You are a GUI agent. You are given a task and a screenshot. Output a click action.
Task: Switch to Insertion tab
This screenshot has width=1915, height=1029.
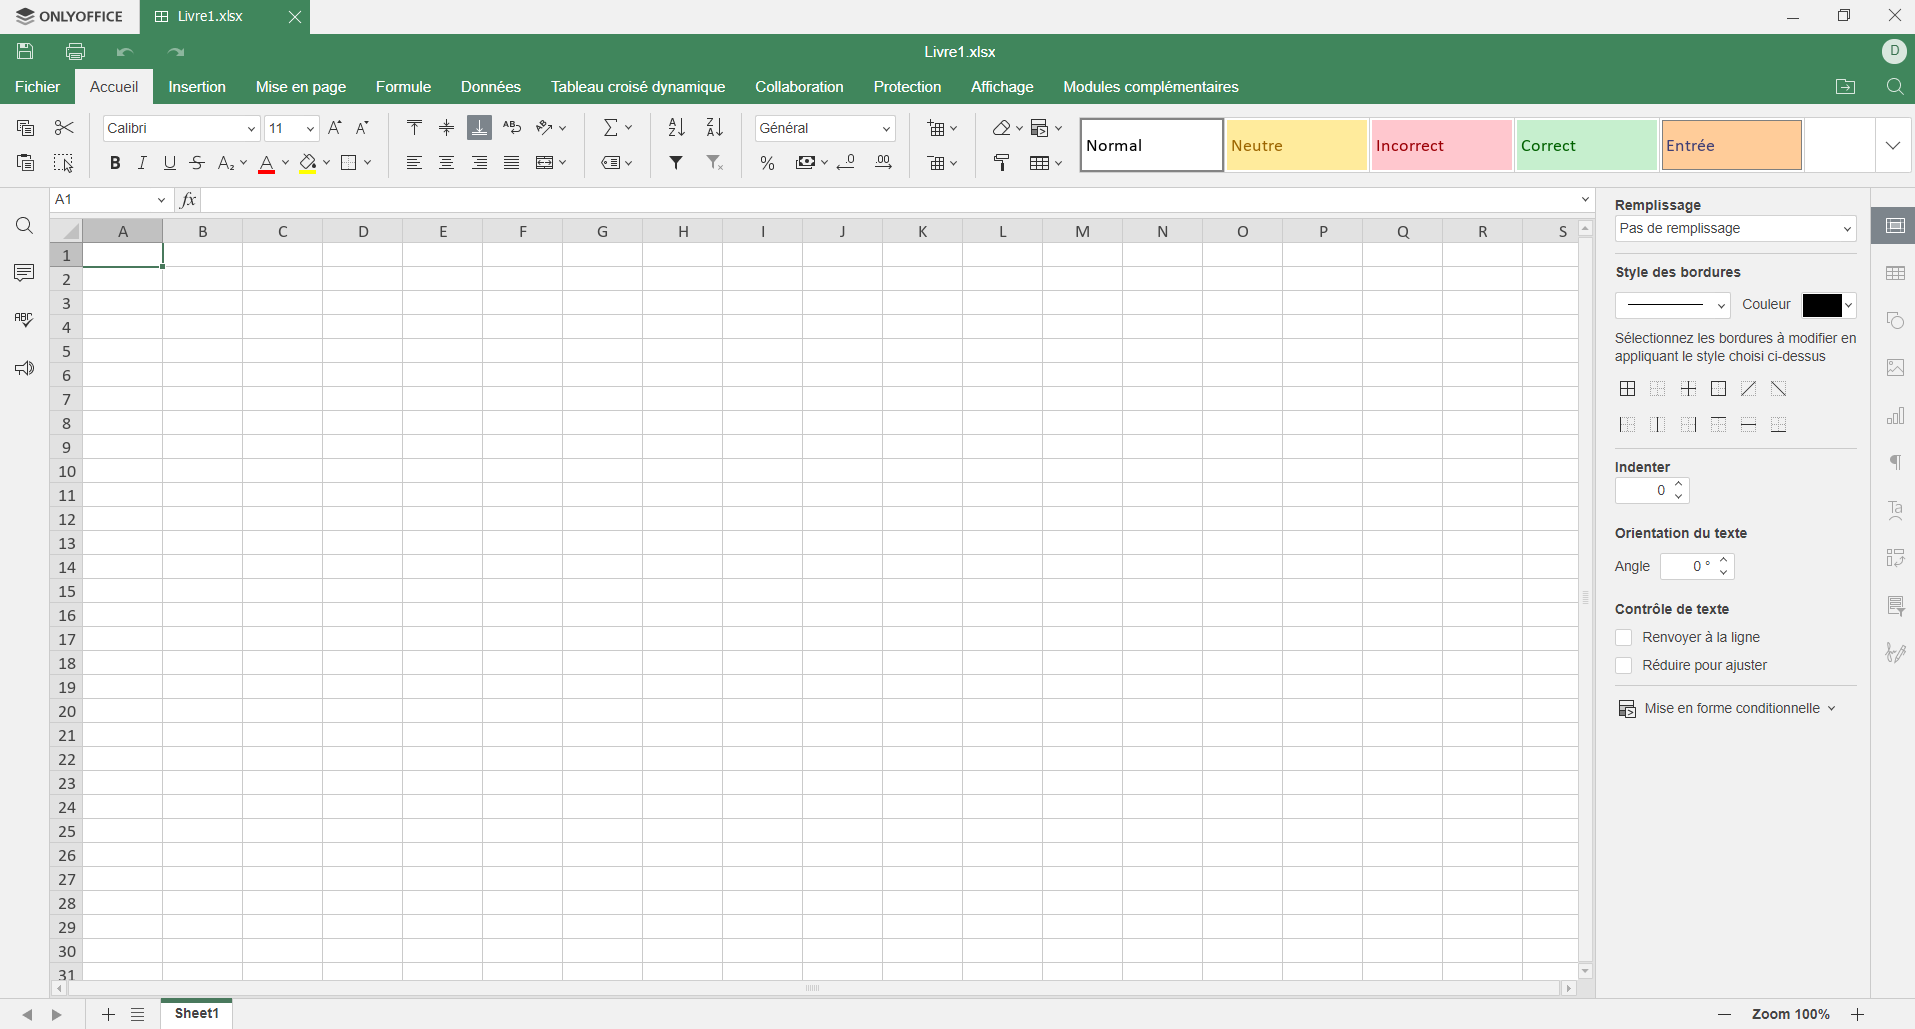(197, 87)
